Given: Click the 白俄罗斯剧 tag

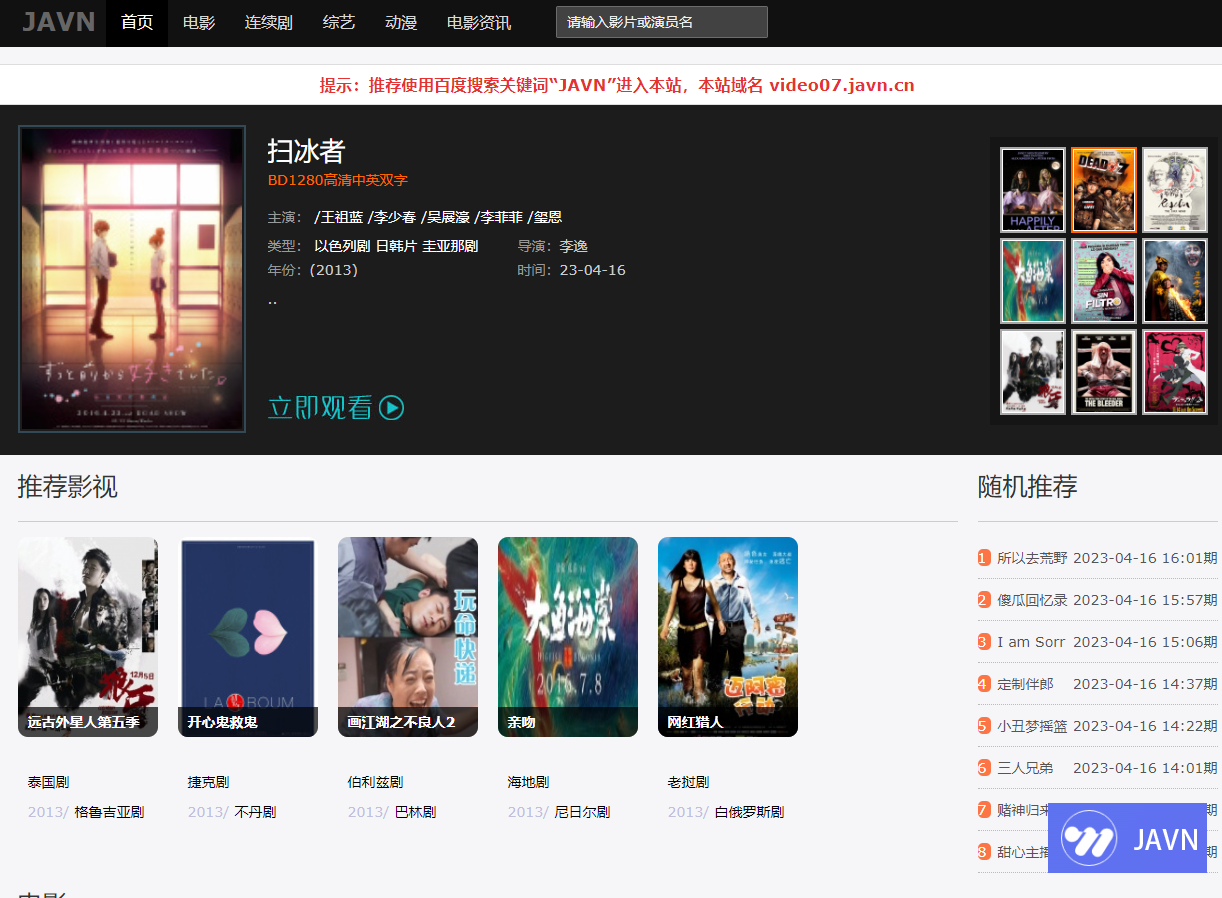Looking at the screenshot, I should [749, 812].
